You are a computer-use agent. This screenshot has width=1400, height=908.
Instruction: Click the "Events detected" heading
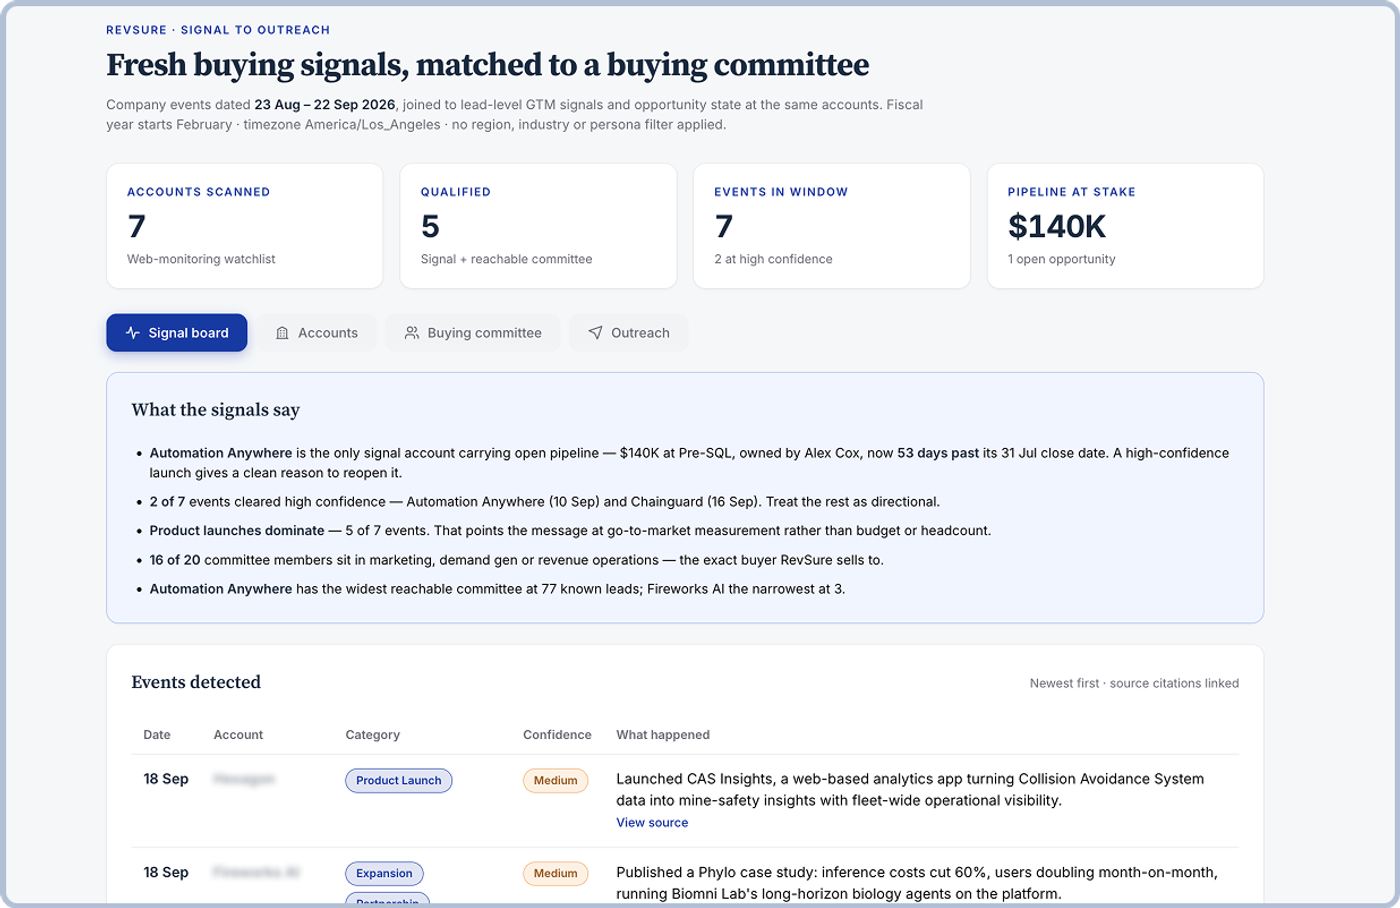[x=196, y=682]
